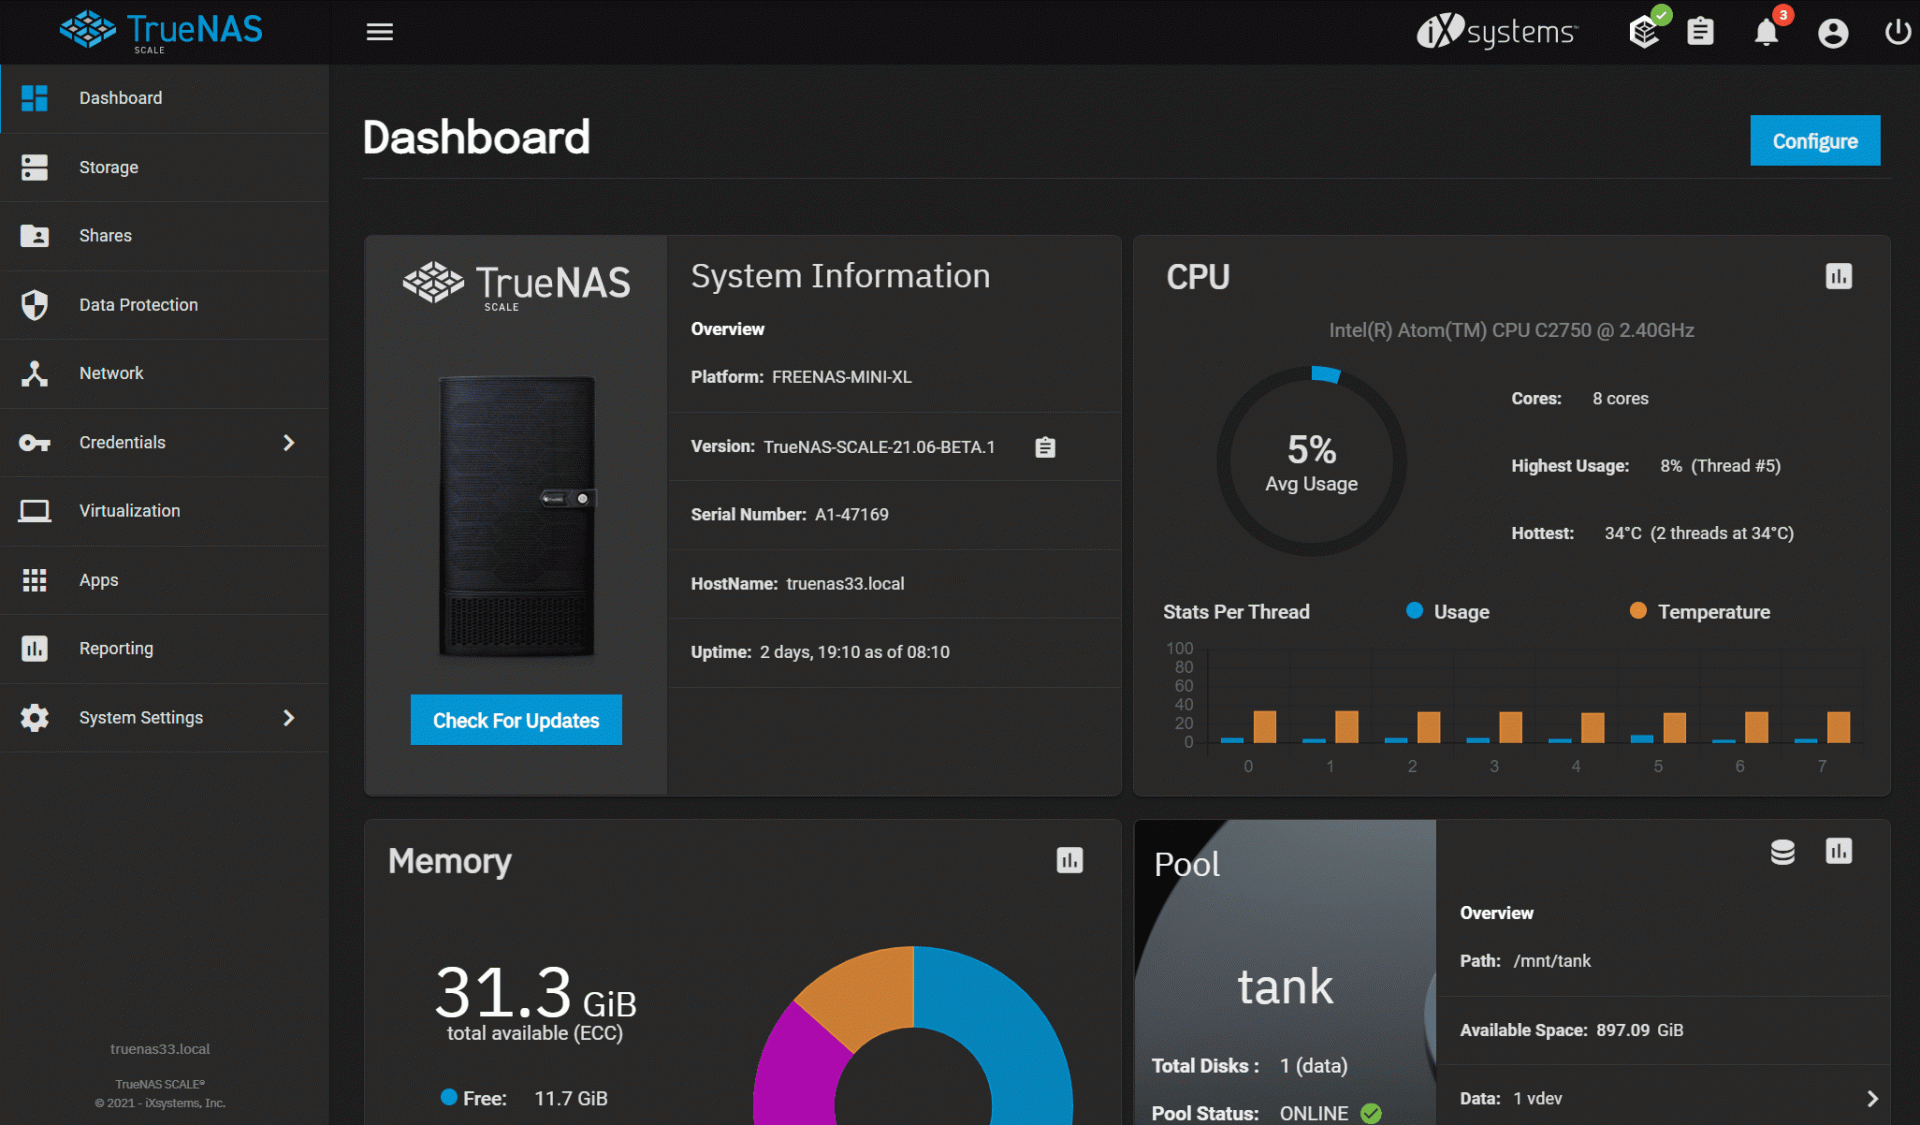
Task: Click the Apps grid icon
Action: (x=35, y=580)
